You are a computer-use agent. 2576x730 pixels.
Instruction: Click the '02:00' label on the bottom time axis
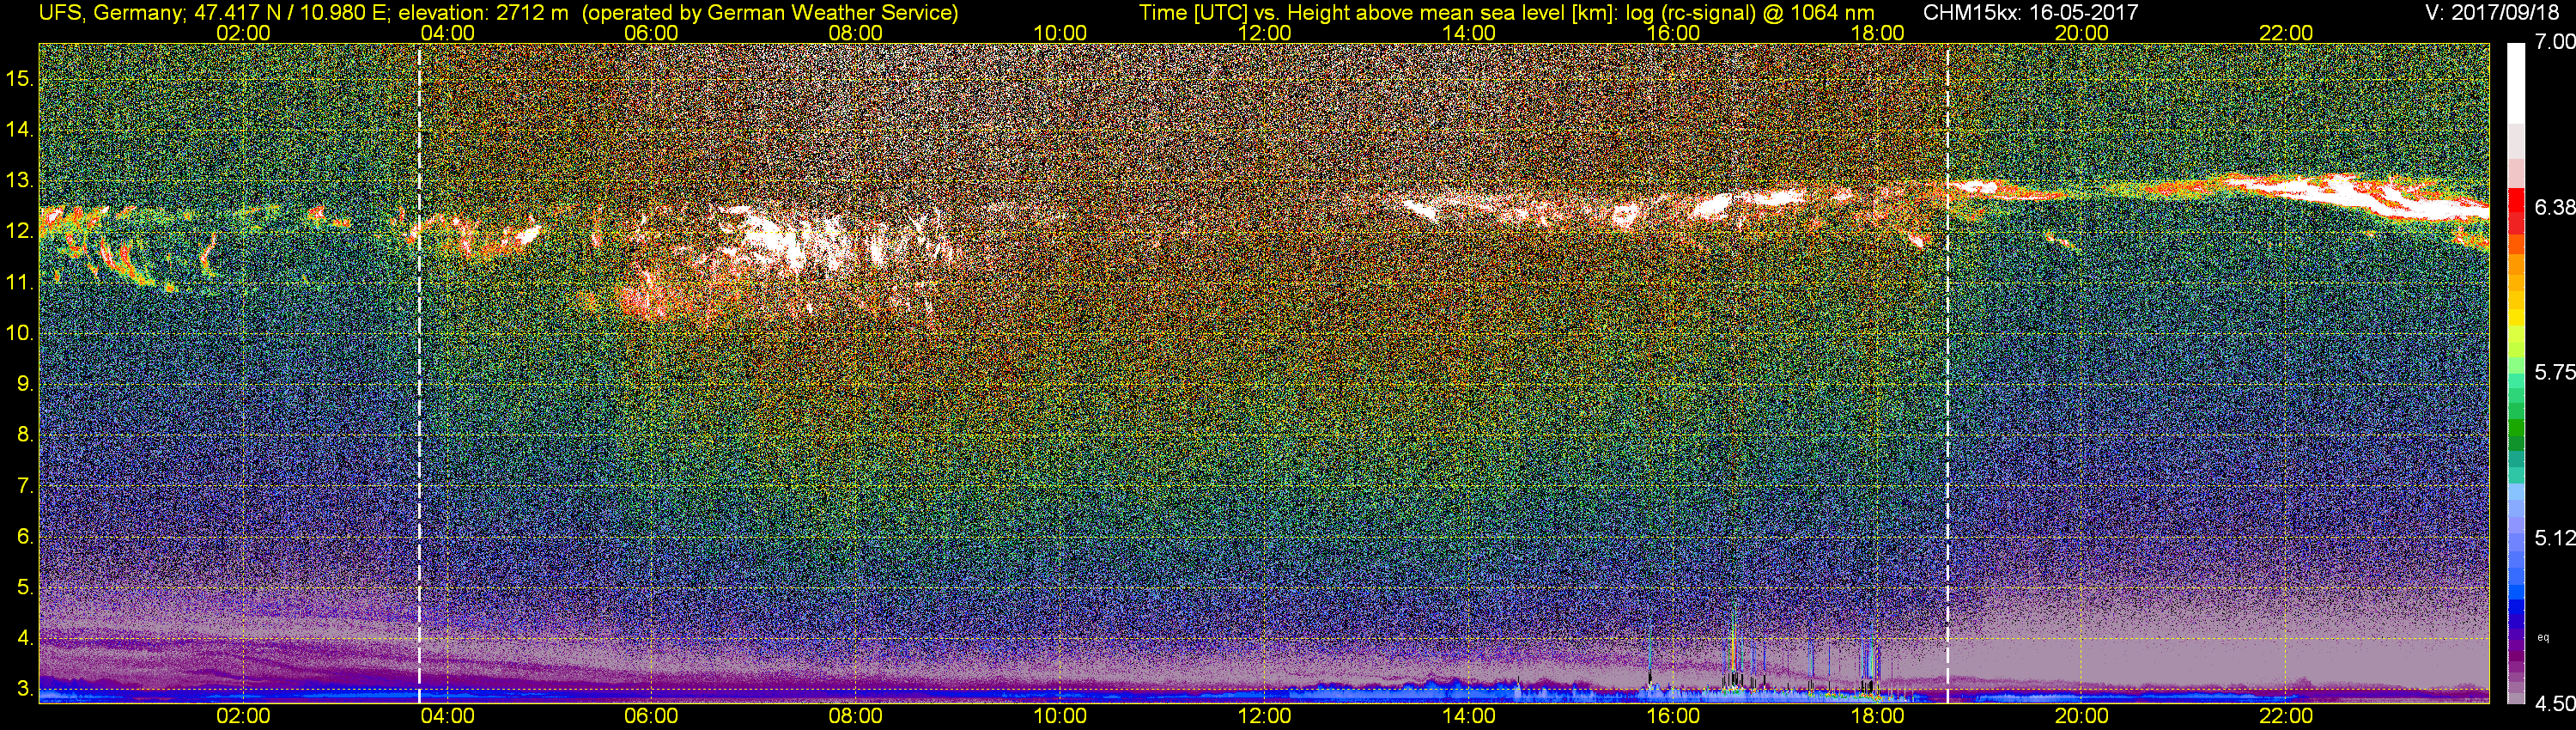[243, 716]
